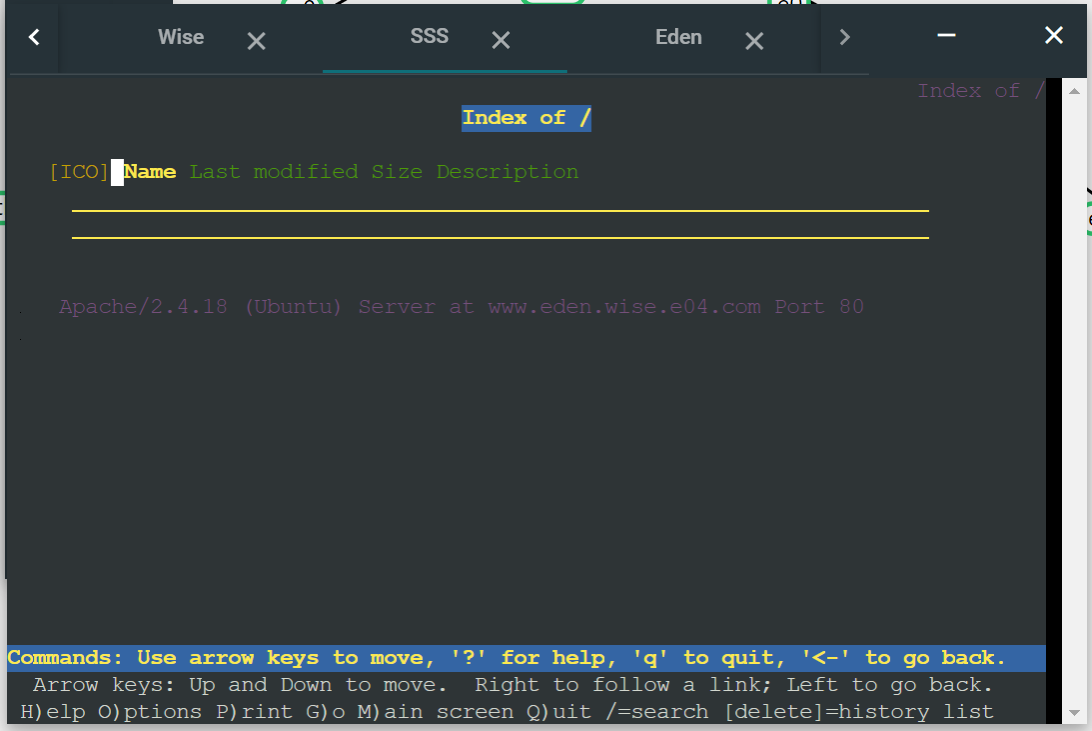This screenshot has width=1092, height=731.
Task: Switch to the Wise tab
Action: pyautogui.click(x=180, y=37)
